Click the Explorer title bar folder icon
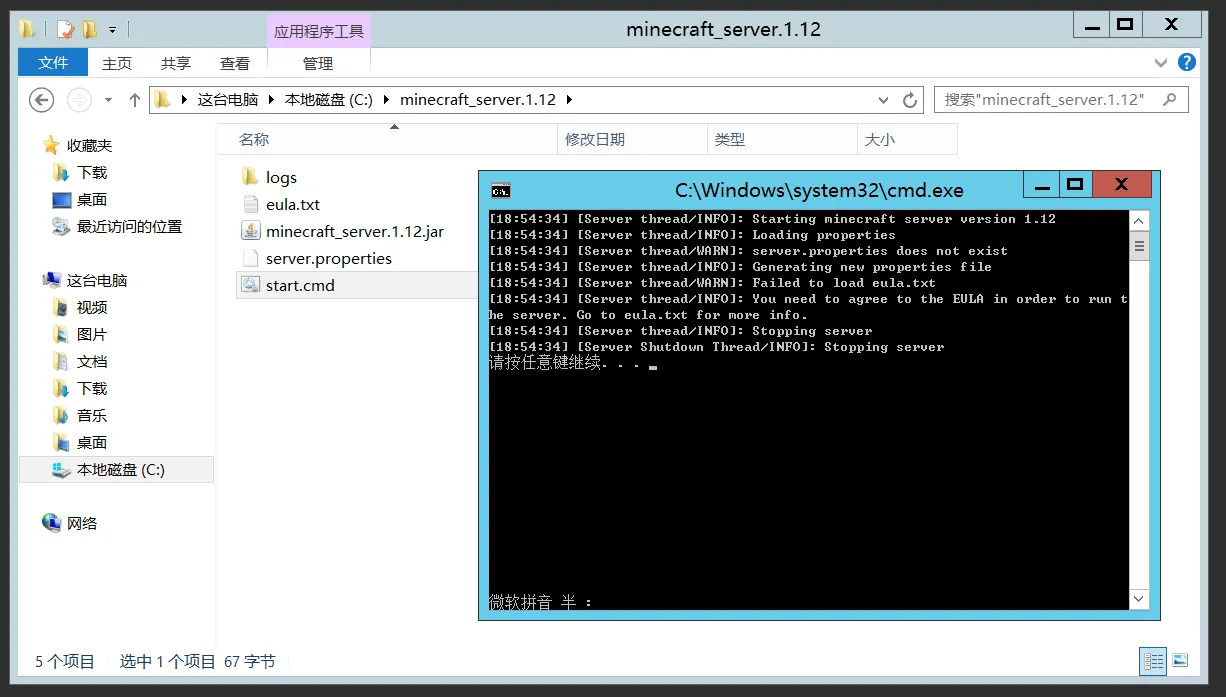 28,29
